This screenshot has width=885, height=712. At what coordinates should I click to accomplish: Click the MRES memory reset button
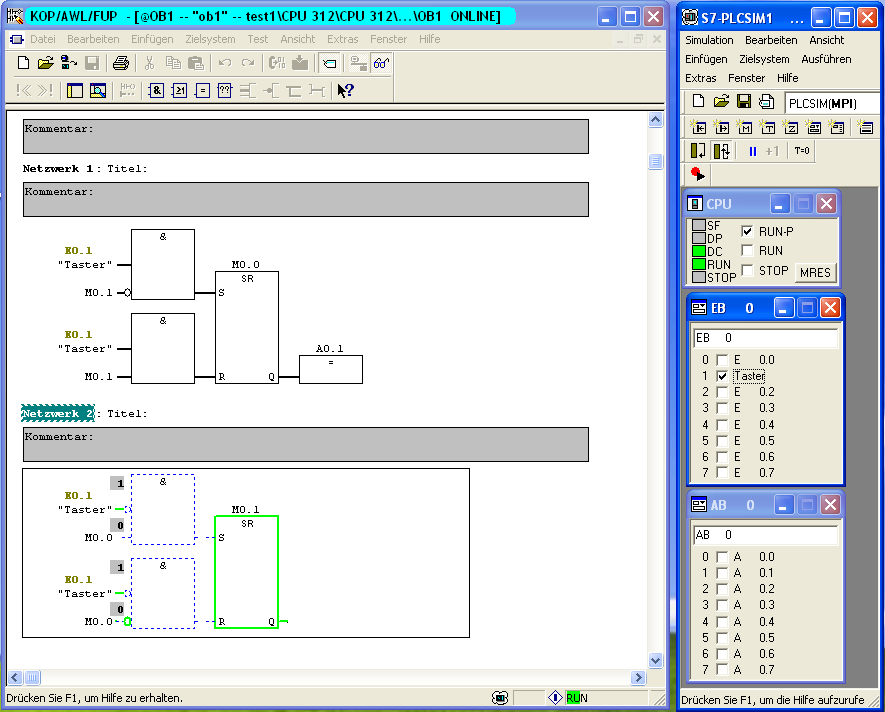[815, 272]
